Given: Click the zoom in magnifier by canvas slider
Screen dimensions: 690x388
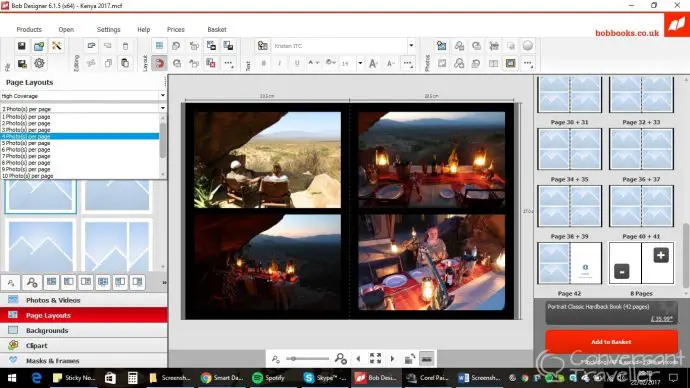Looking at the screenshot, I should pos(341,359).
